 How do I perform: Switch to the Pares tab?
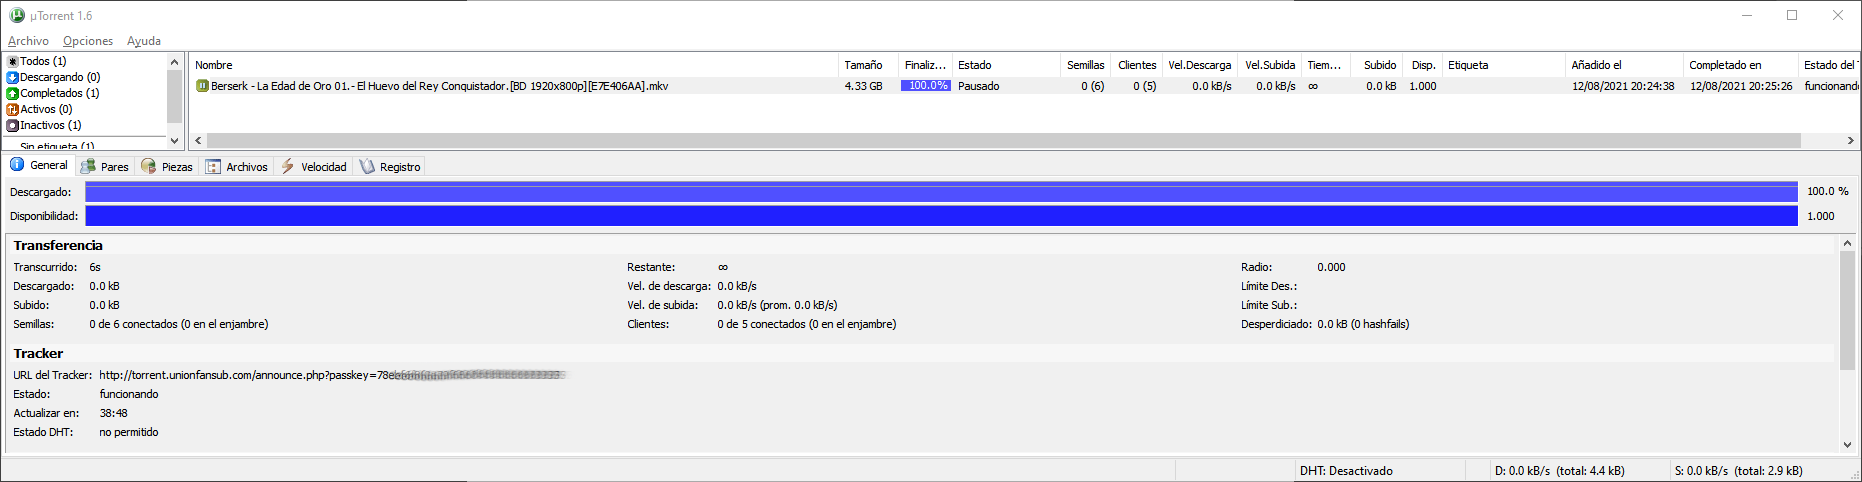point(105,166)
